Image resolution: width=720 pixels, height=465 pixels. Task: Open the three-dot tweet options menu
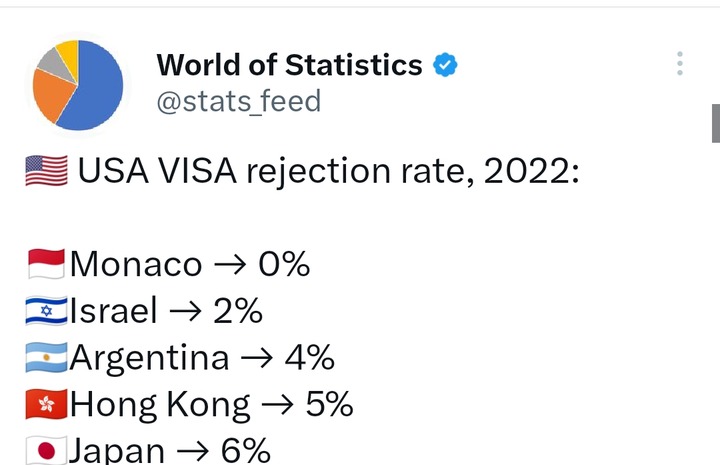coord(680,64)
